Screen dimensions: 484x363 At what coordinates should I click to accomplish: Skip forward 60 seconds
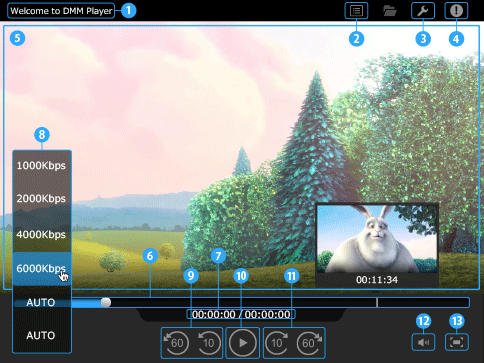pos(309,343)
